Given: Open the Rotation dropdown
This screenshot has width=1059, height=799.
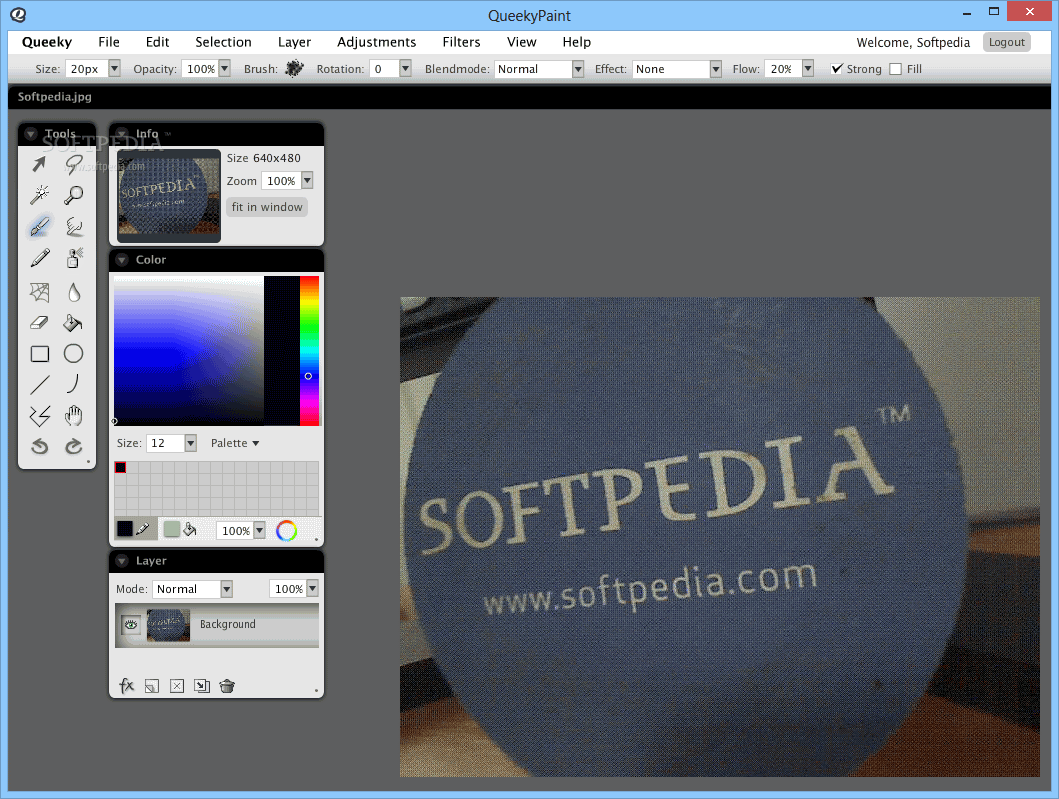Looking at the screenshot, I should [x=405, y=68].
